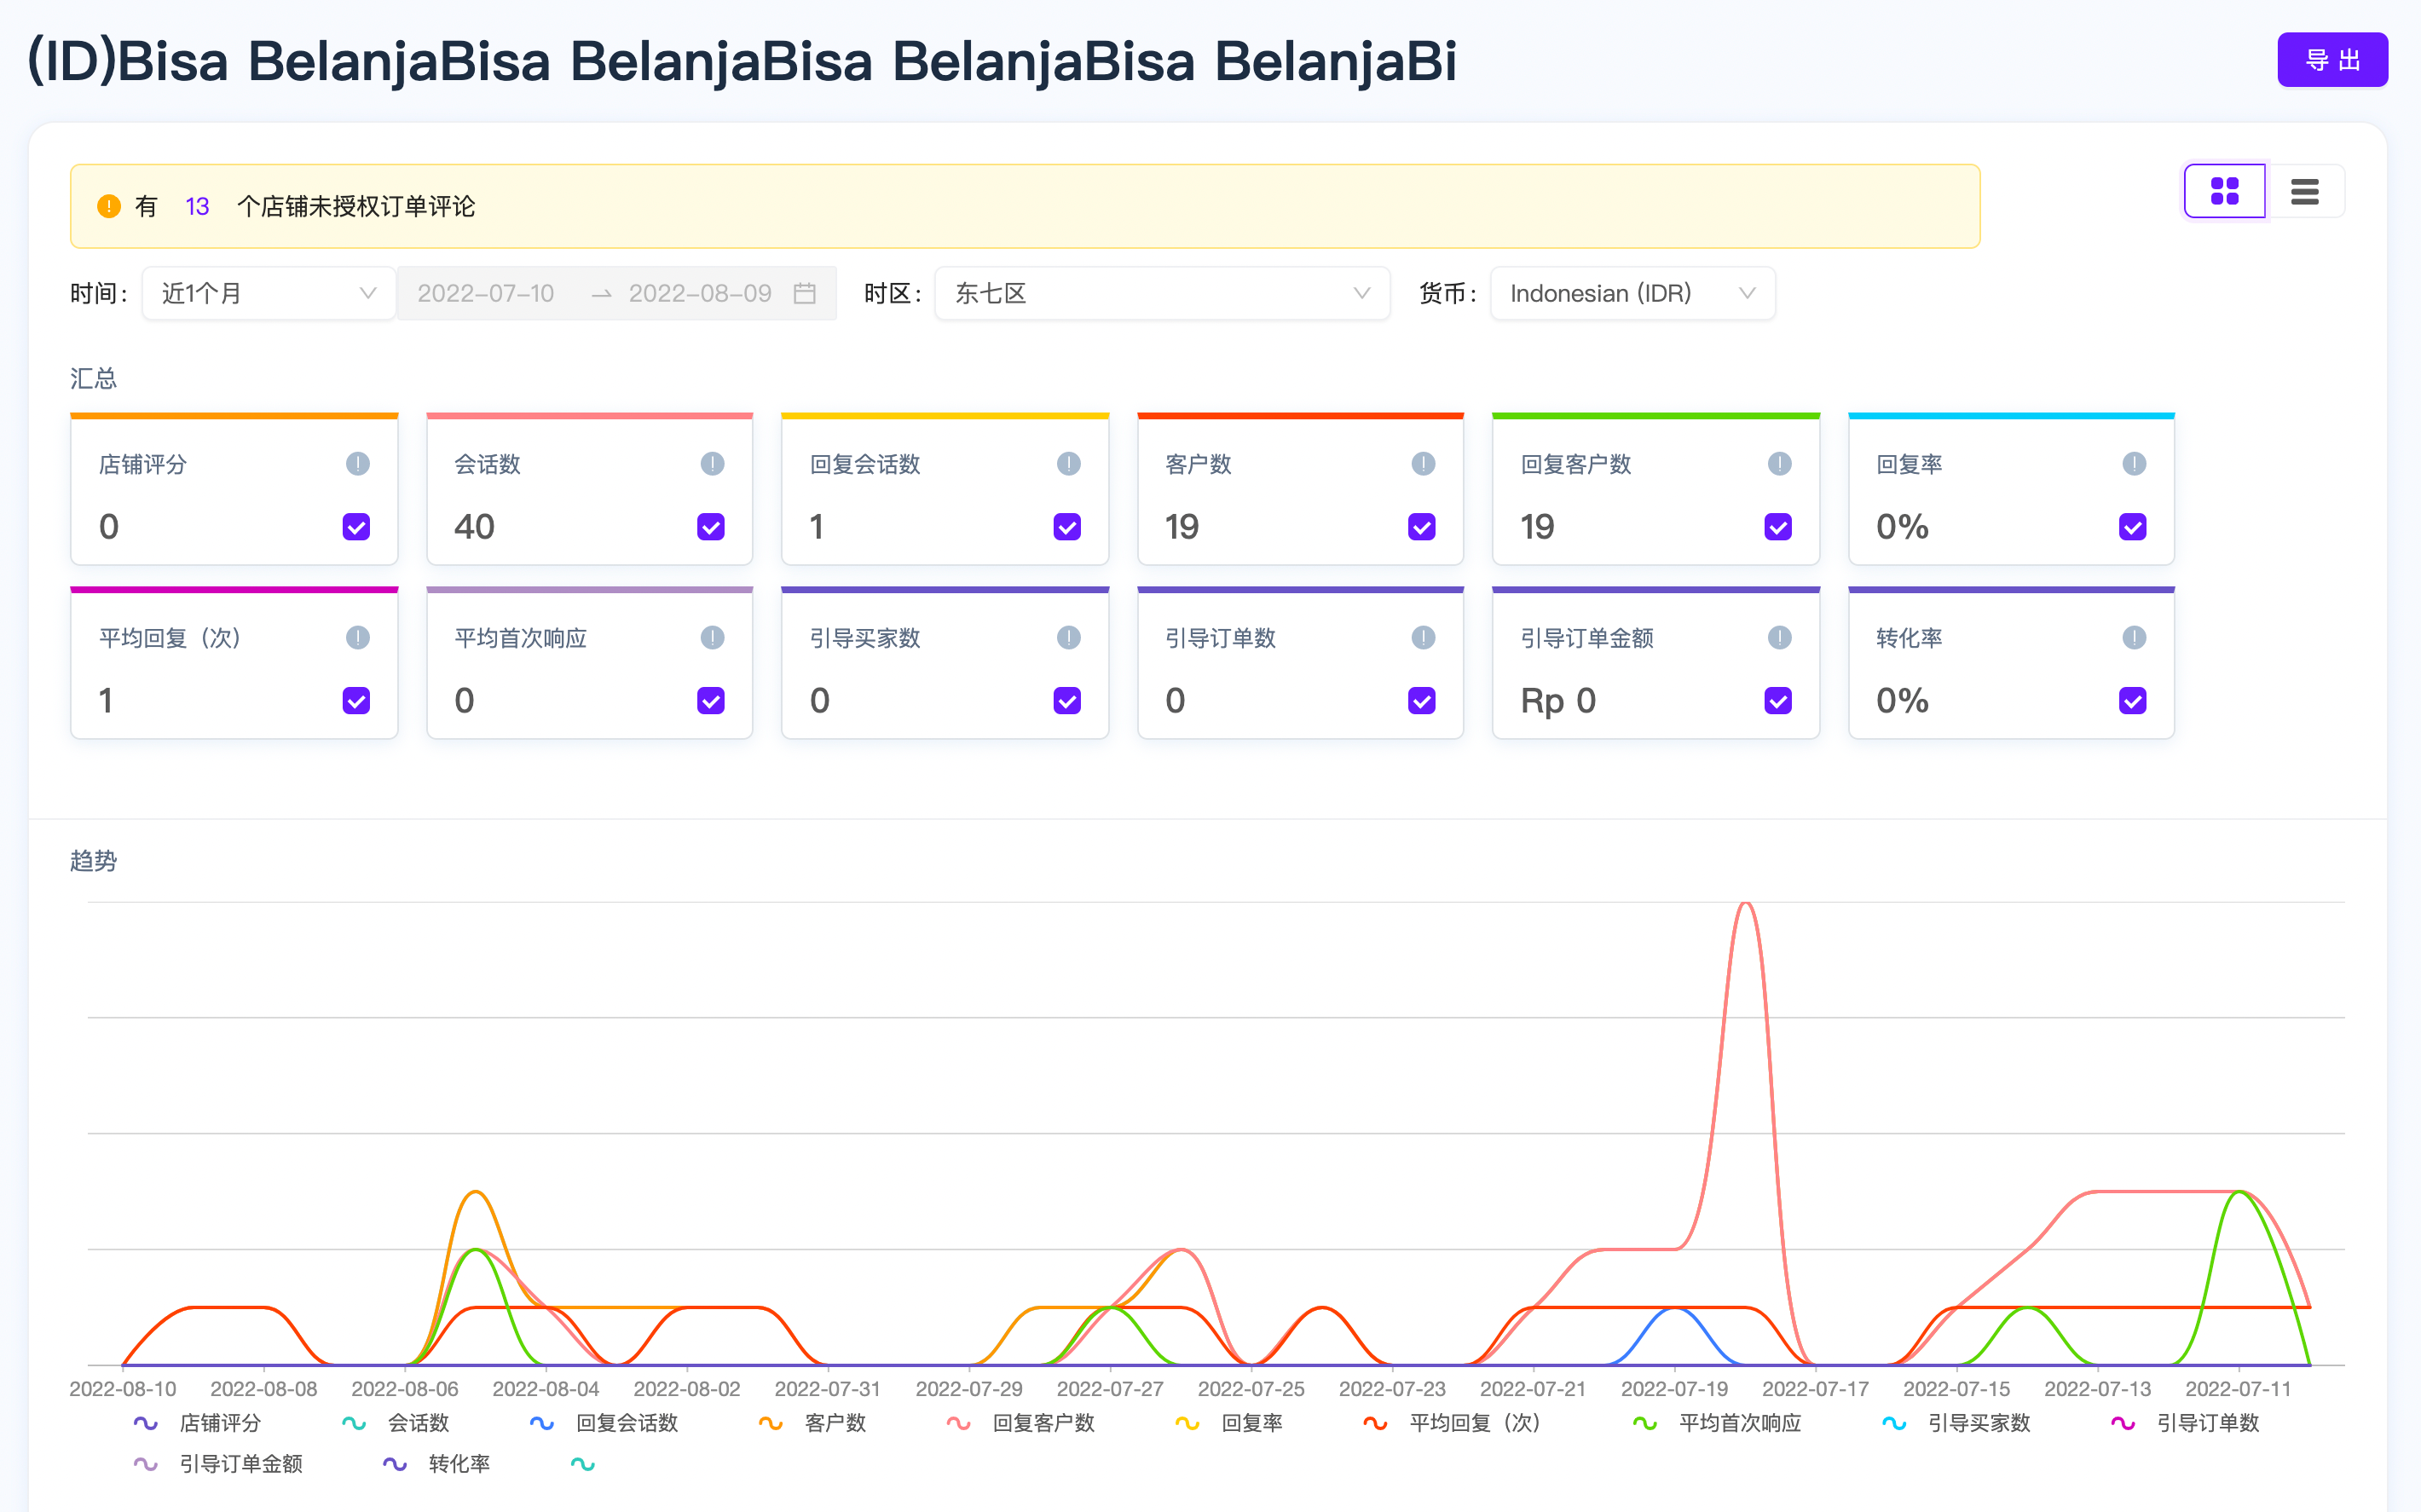
Task: Toggle 回复客户数 series in chart legend
Action: [x=1020, y=1423]
